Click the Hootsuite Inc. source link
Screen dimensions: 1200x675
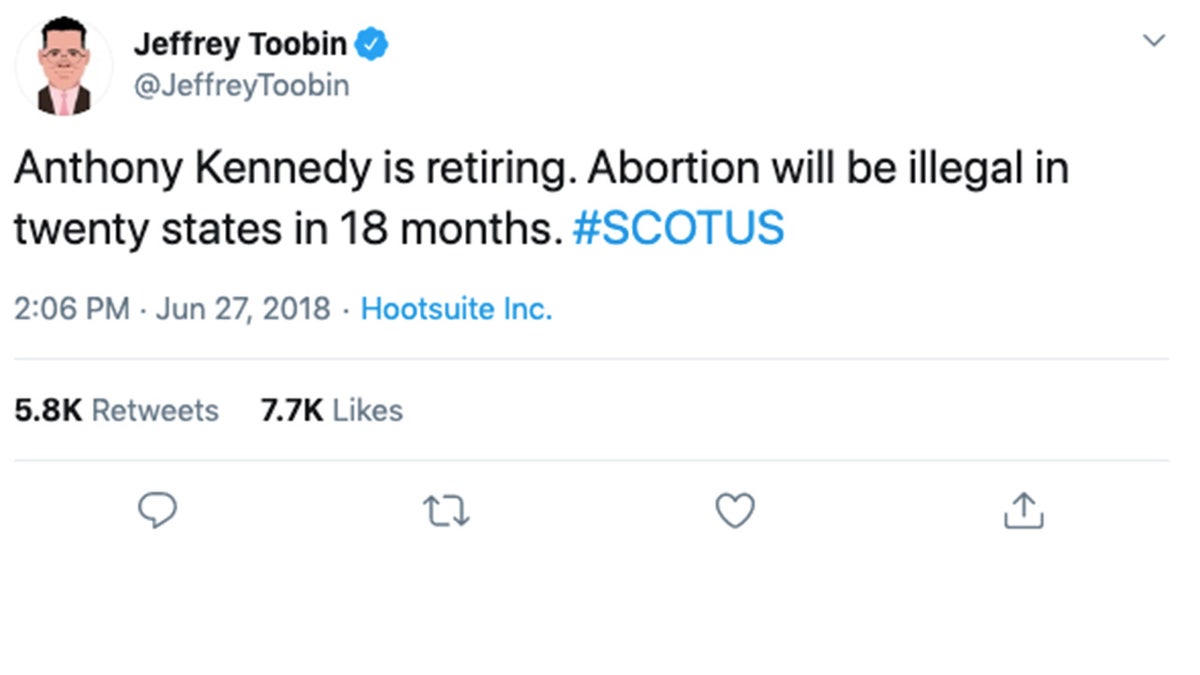pyautogui.click(x=456, y=309)
